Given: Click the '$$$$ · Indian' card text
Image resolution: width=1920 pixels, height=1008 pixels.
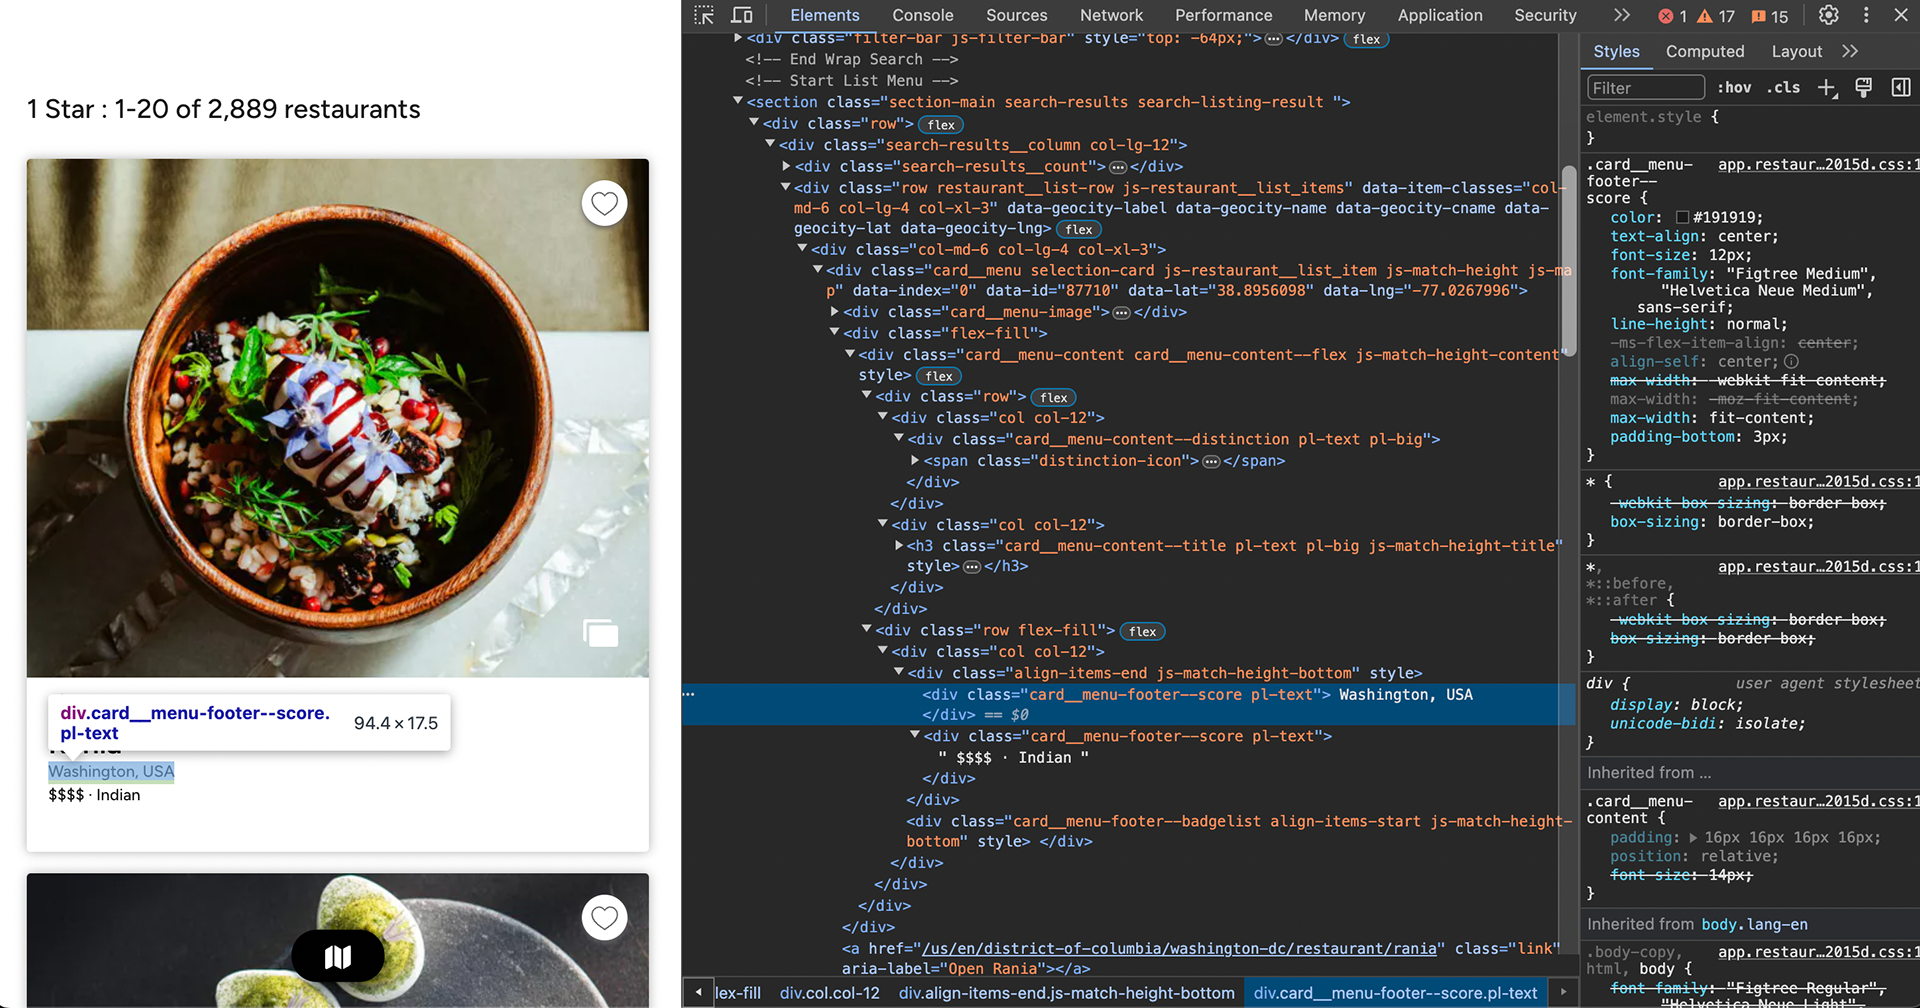Looking at the screenshot, I should tap(94, 795).
